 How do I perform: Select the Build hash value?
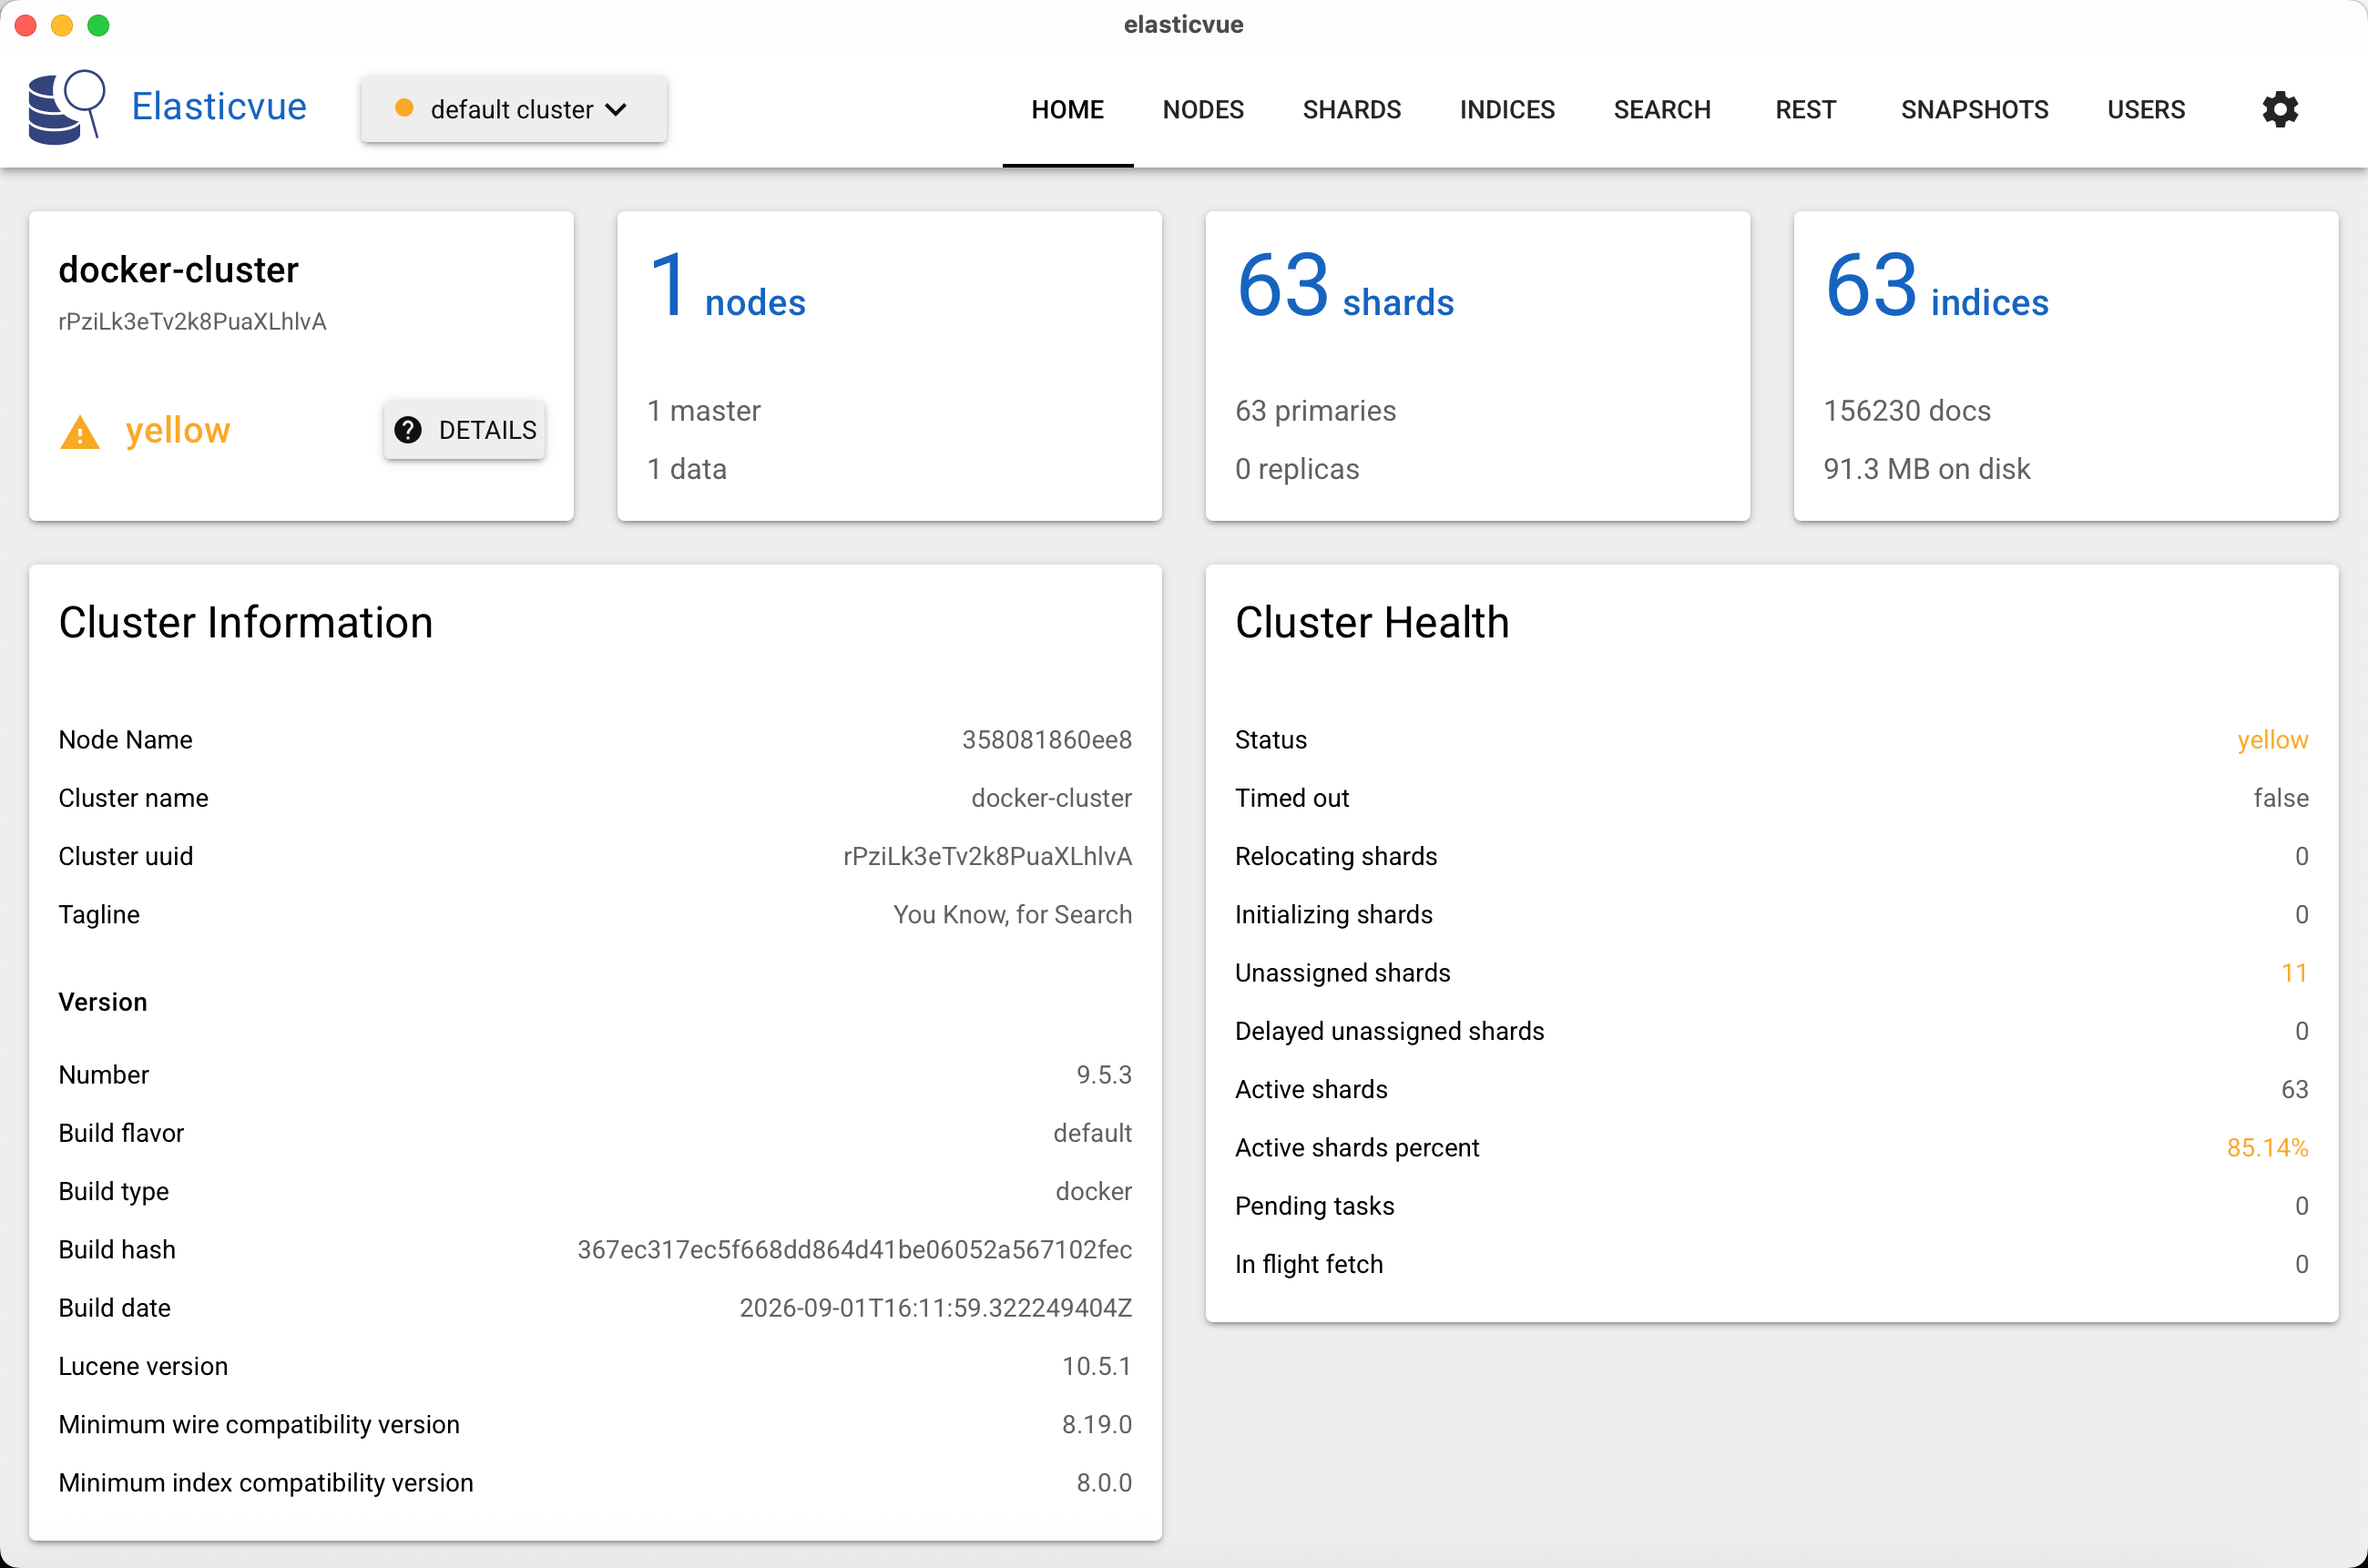point(855,1250)
